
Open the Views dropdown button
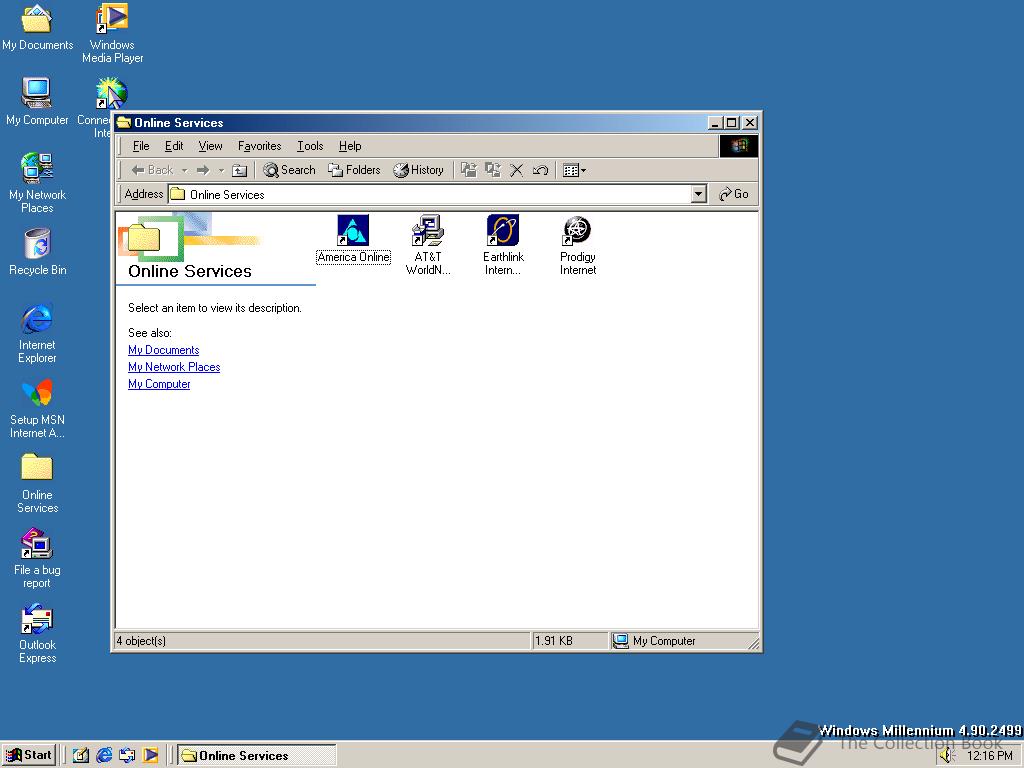574,170
